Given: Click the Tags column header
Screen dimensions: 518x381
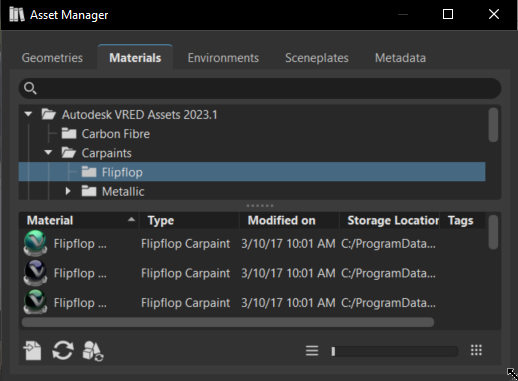Looking at the screenshot, I should [463, 220].
